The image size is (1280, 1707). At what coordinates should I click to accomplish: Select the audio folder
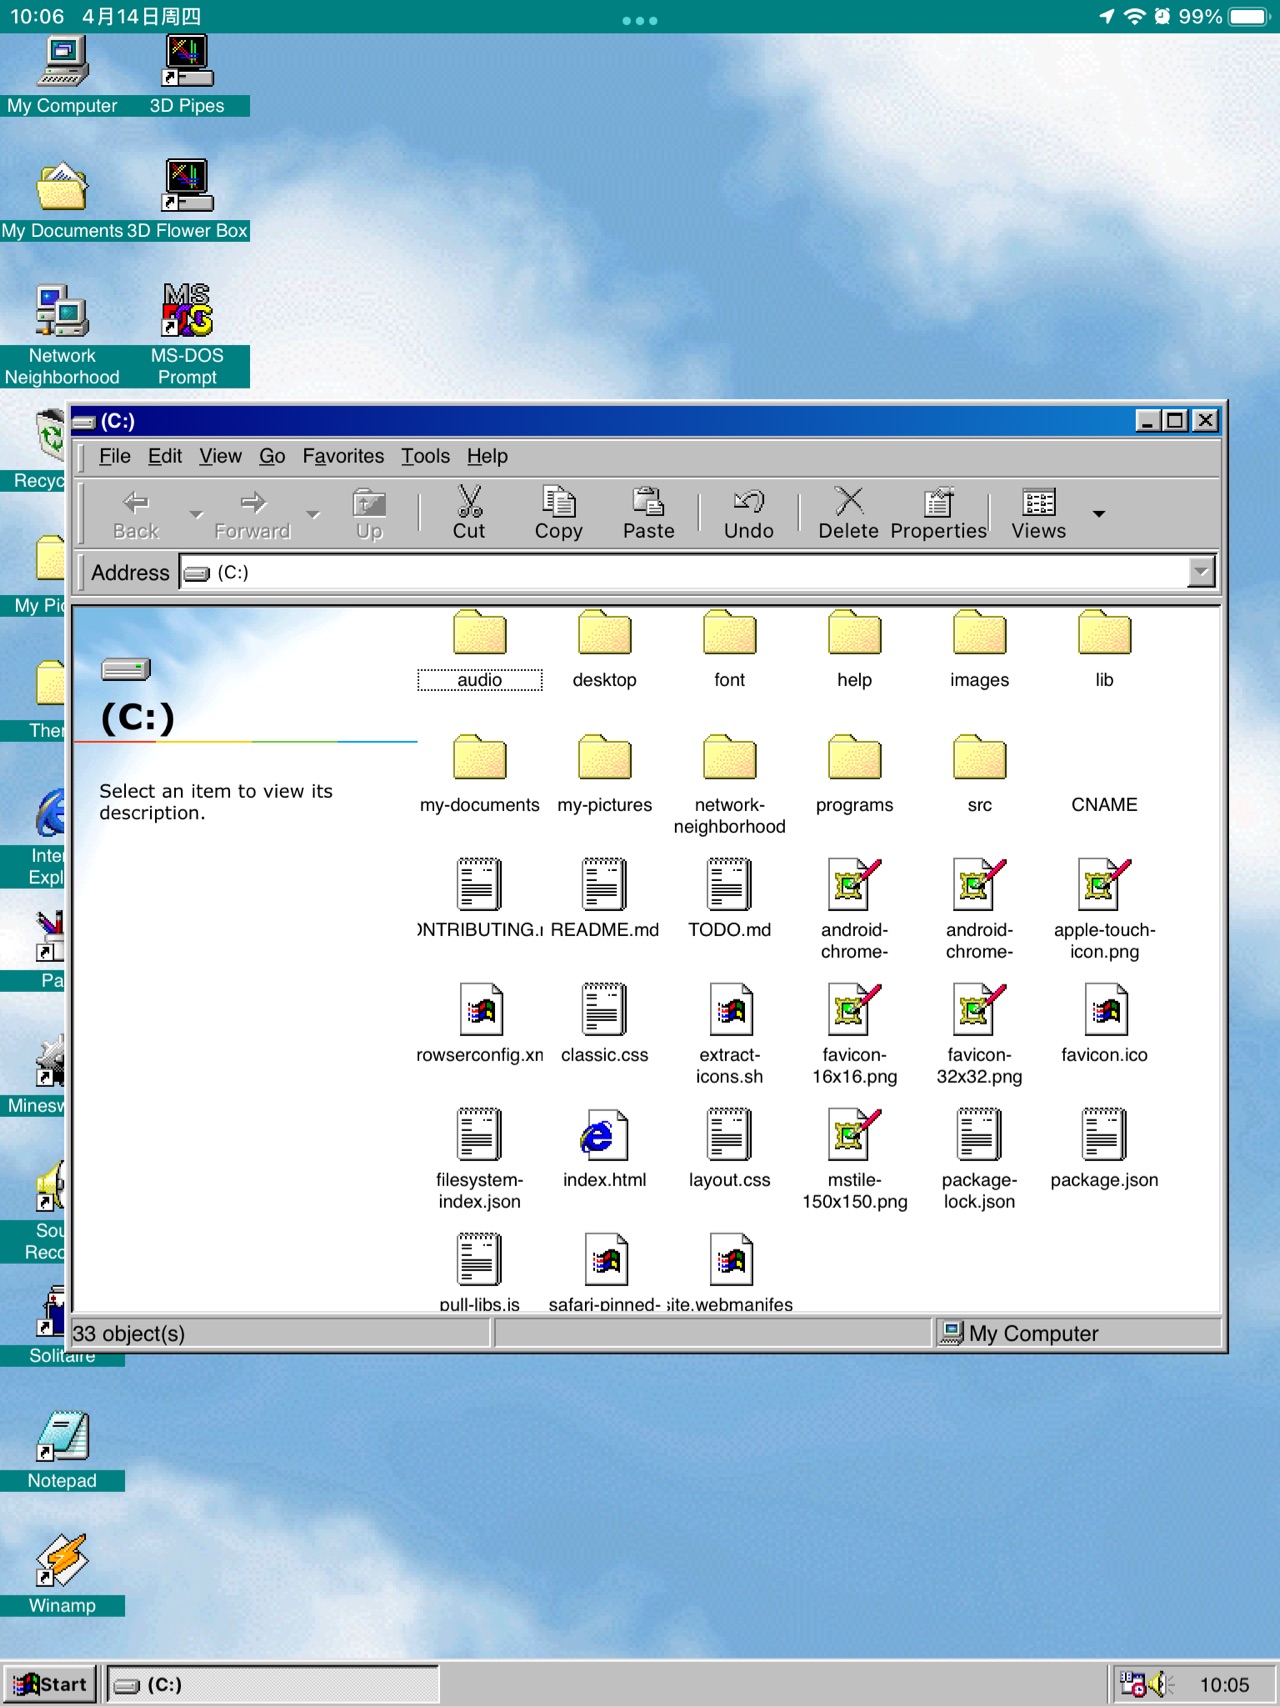coord(480,650)
